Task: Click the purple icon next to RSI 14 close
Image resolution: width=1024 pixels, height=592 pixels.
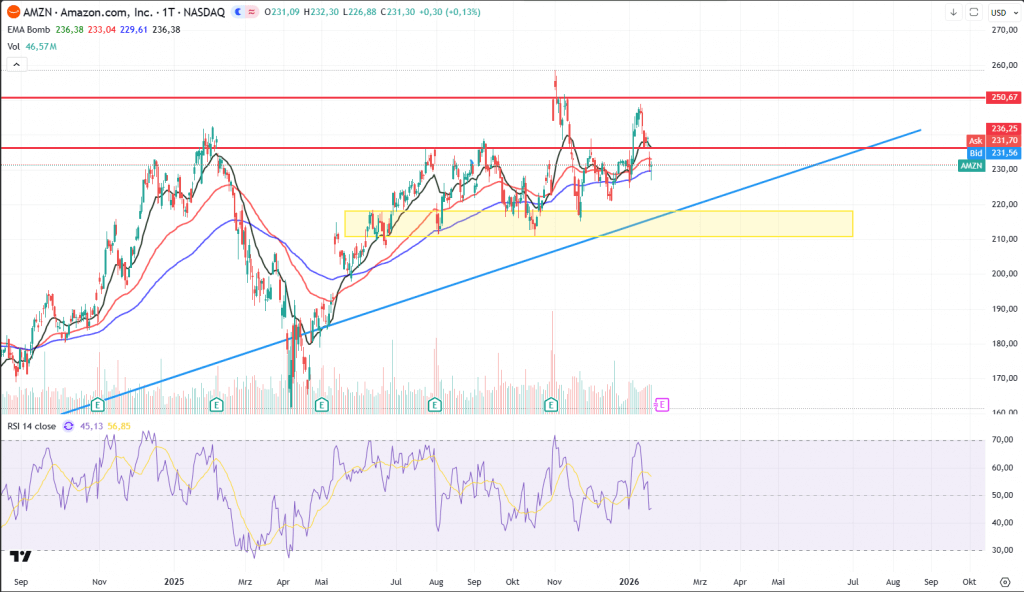Action: 68,425
